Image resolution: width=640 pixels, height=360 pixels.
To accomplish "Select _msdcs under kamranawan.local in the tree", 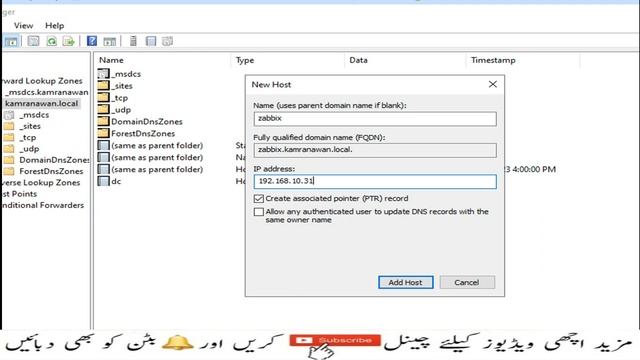I will pyautogui.click(x=34, y=115).
